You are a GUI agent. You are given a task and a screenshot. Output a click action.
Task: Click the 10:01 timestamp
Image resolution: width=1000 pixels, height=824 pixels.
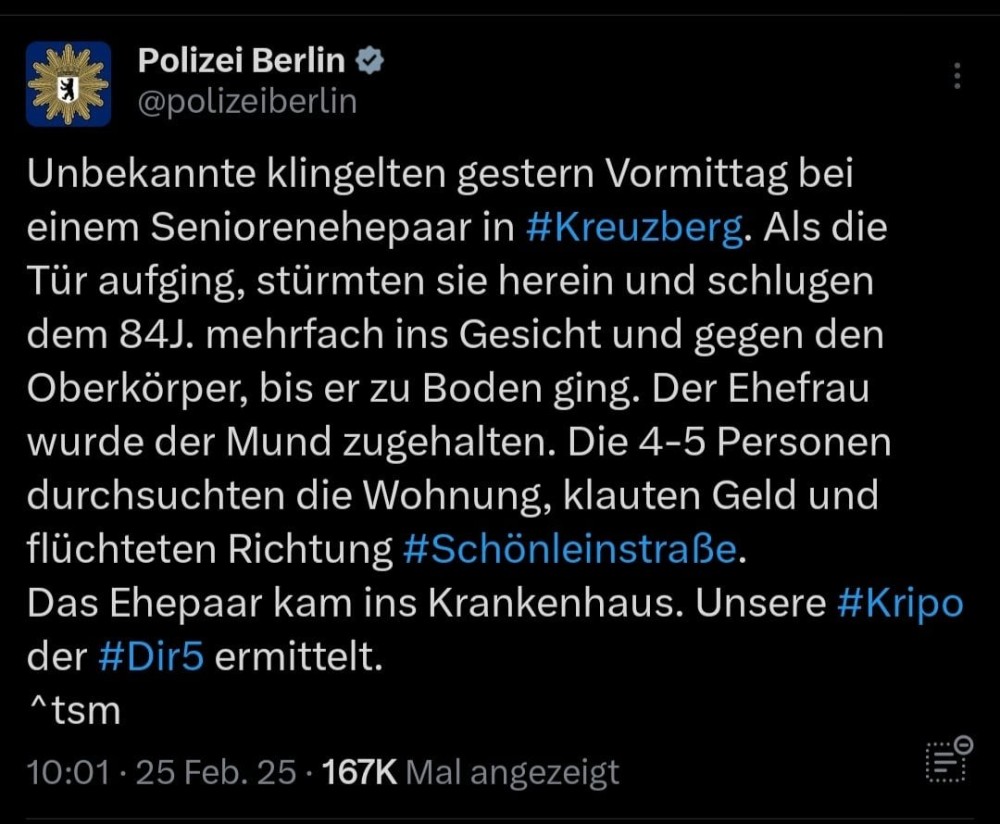click(x=68, y=772)
